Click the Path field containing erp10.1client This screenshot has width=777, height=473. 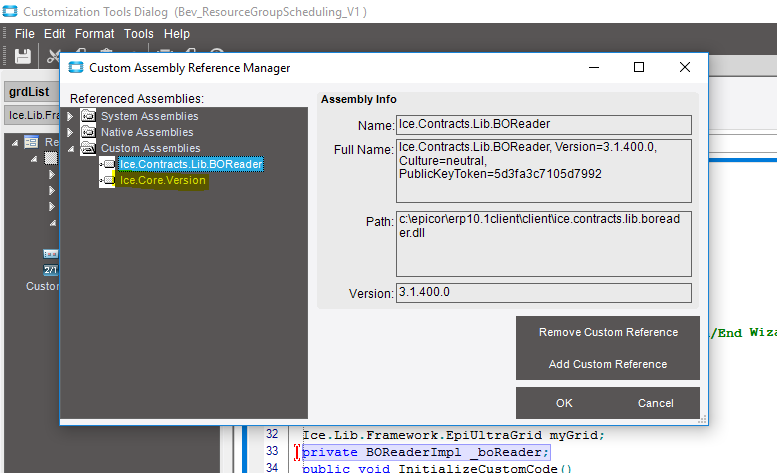tap(544, 244)
